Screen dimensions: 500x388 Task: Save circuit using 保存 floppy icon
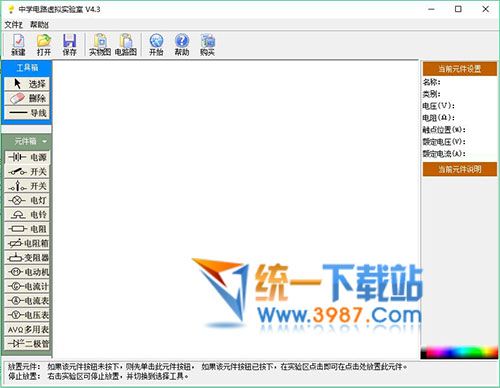click(x=69, y=45)
